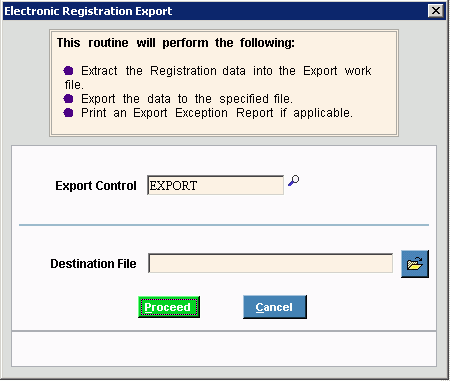Click the heading This routine will perform
Image resolution: width=450 pixels, height=381 pixels.
click(176, 43)
